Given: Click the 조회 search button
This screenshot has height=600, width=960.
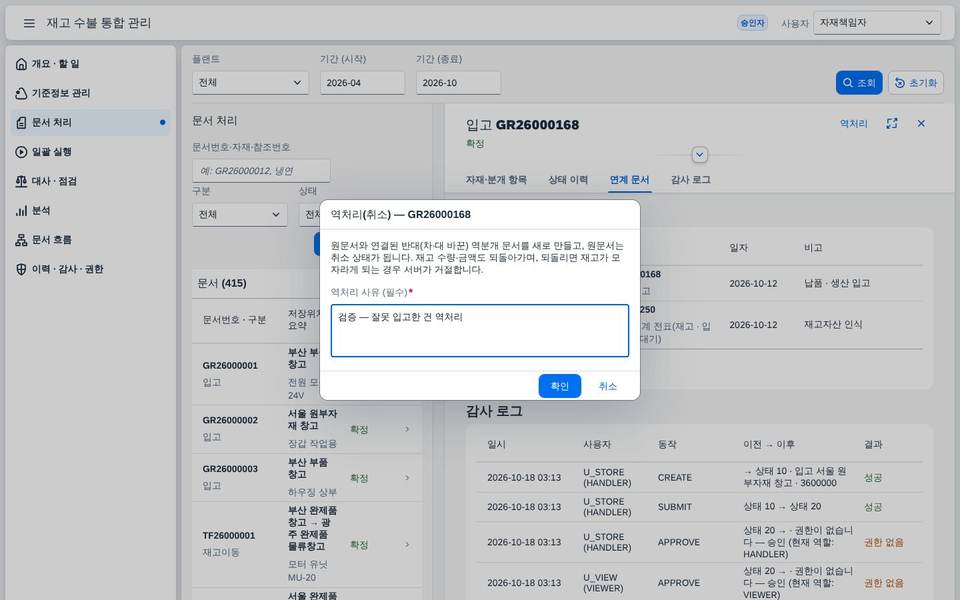Looking at the screenshot, I should point(859,83).
